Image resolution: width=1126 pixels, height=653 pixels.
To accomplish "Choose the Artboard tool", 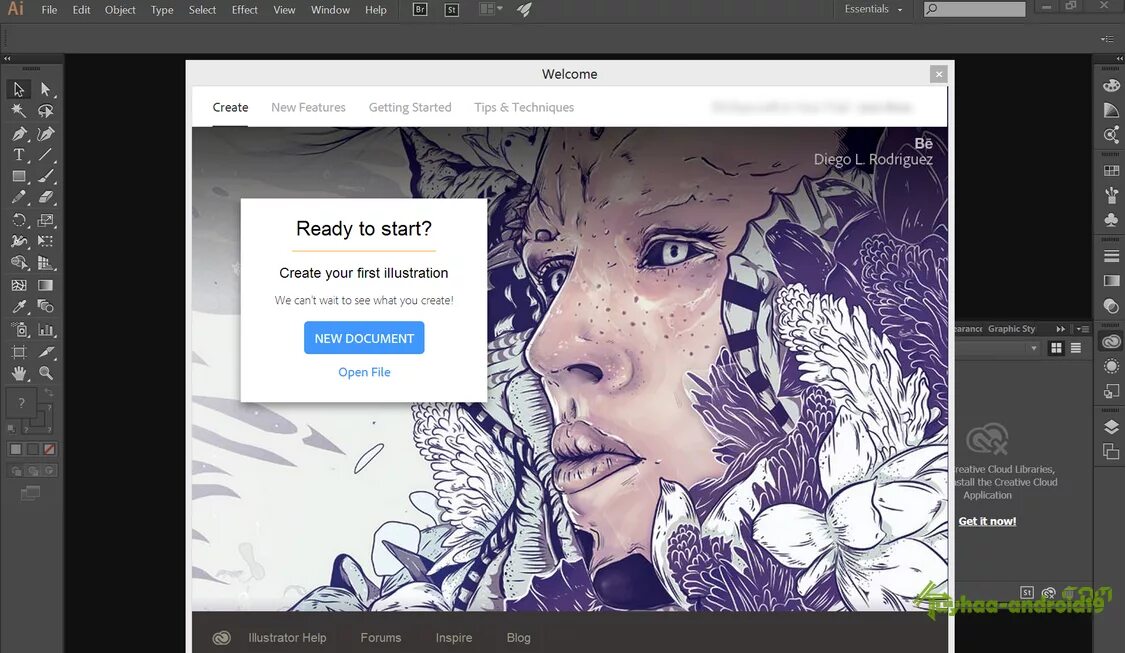I will click(x=19, y=351).
